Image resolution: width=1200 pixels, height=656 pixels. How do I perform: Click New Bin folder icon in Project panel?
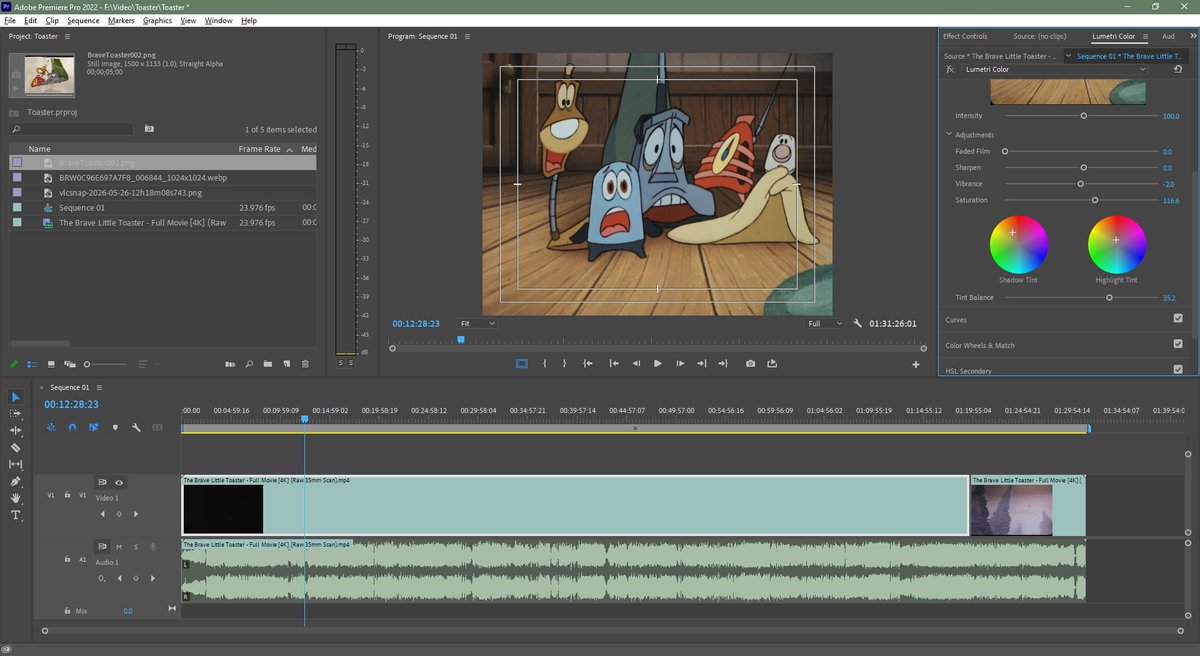[x=267, y=364]
